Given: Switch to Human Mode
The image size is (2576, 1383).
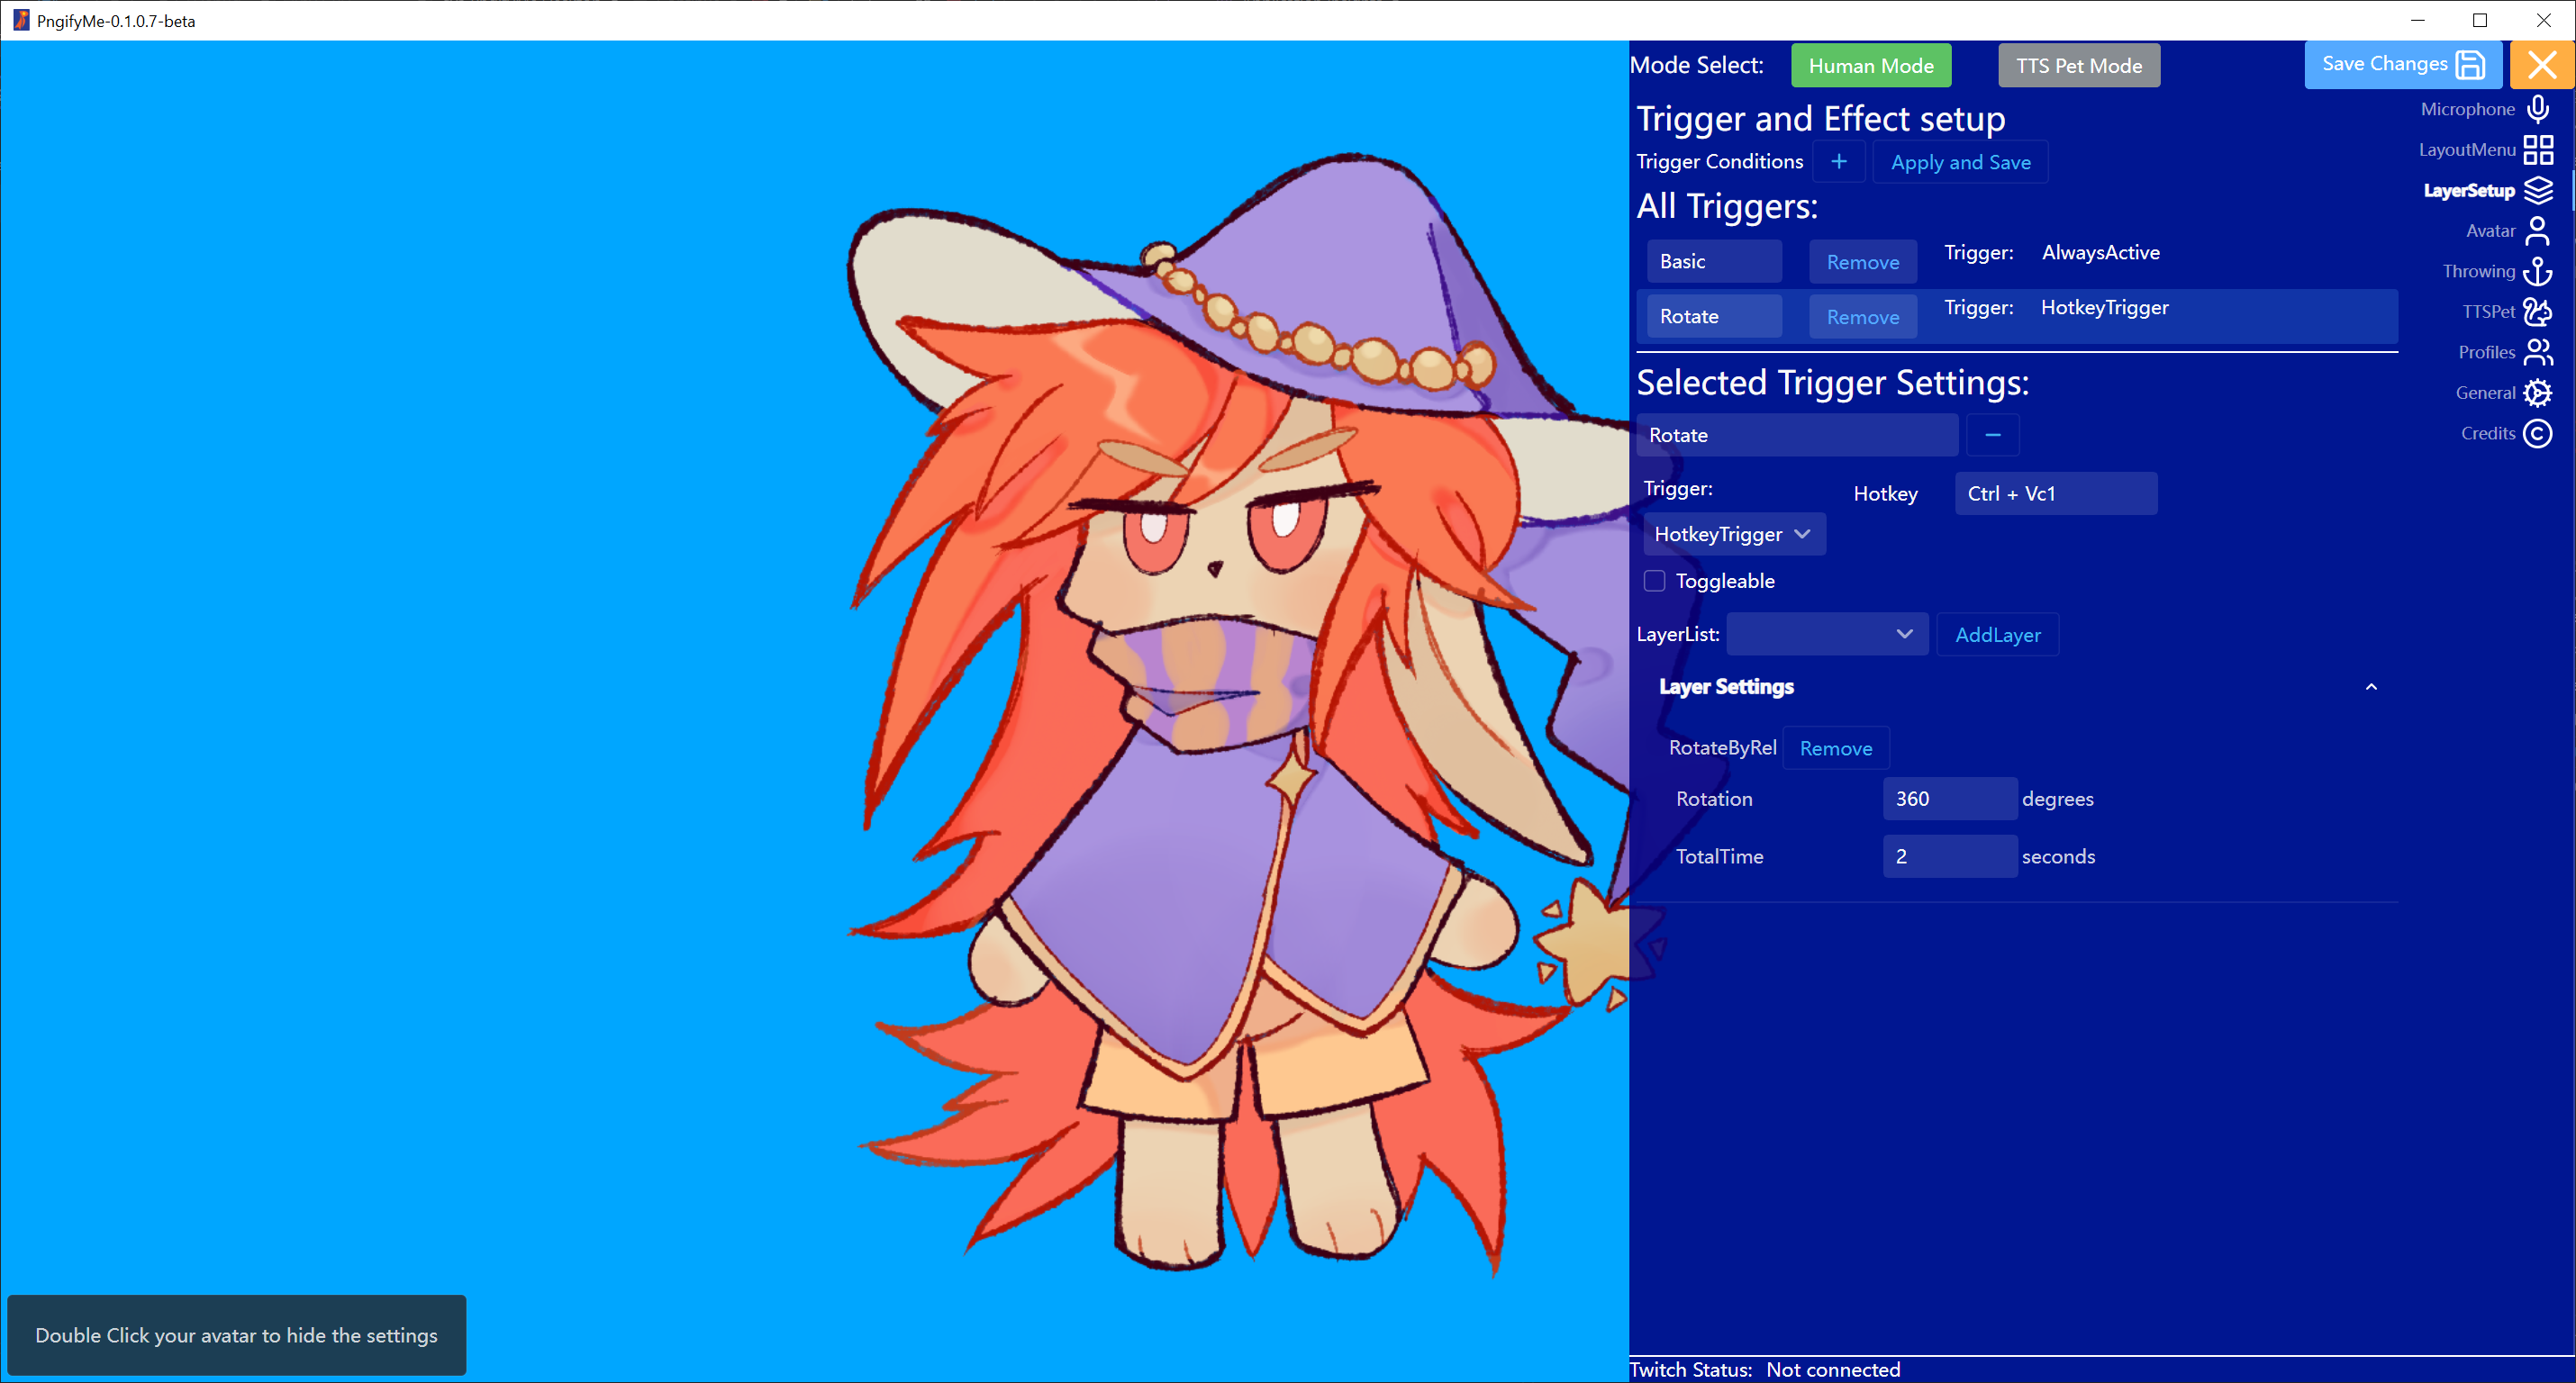Looking at the screenshot, I should (1870, 66).
